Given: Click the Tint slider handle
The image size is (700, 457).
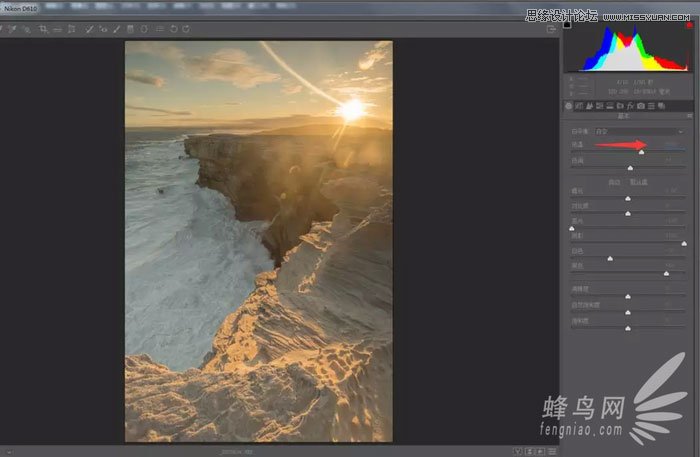Looking at the screenshot, I should tap(630, 167).
